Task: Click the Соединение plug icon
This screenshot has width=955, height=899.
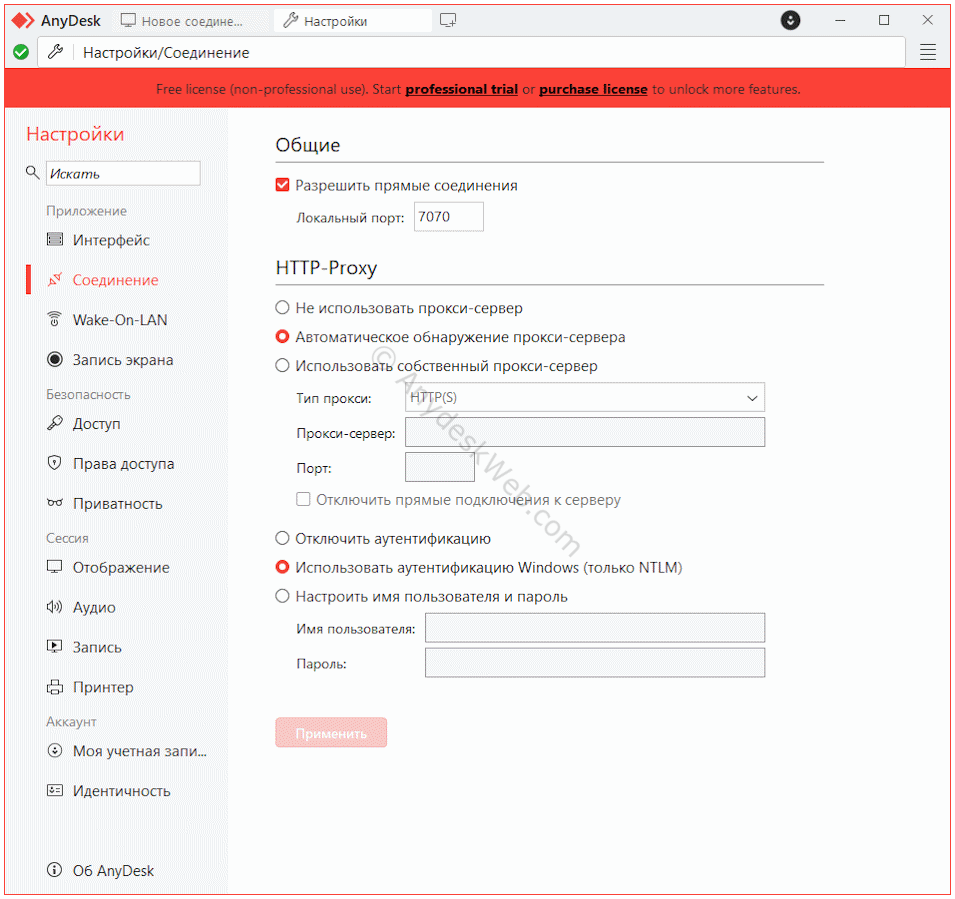Action: [55, 280]
